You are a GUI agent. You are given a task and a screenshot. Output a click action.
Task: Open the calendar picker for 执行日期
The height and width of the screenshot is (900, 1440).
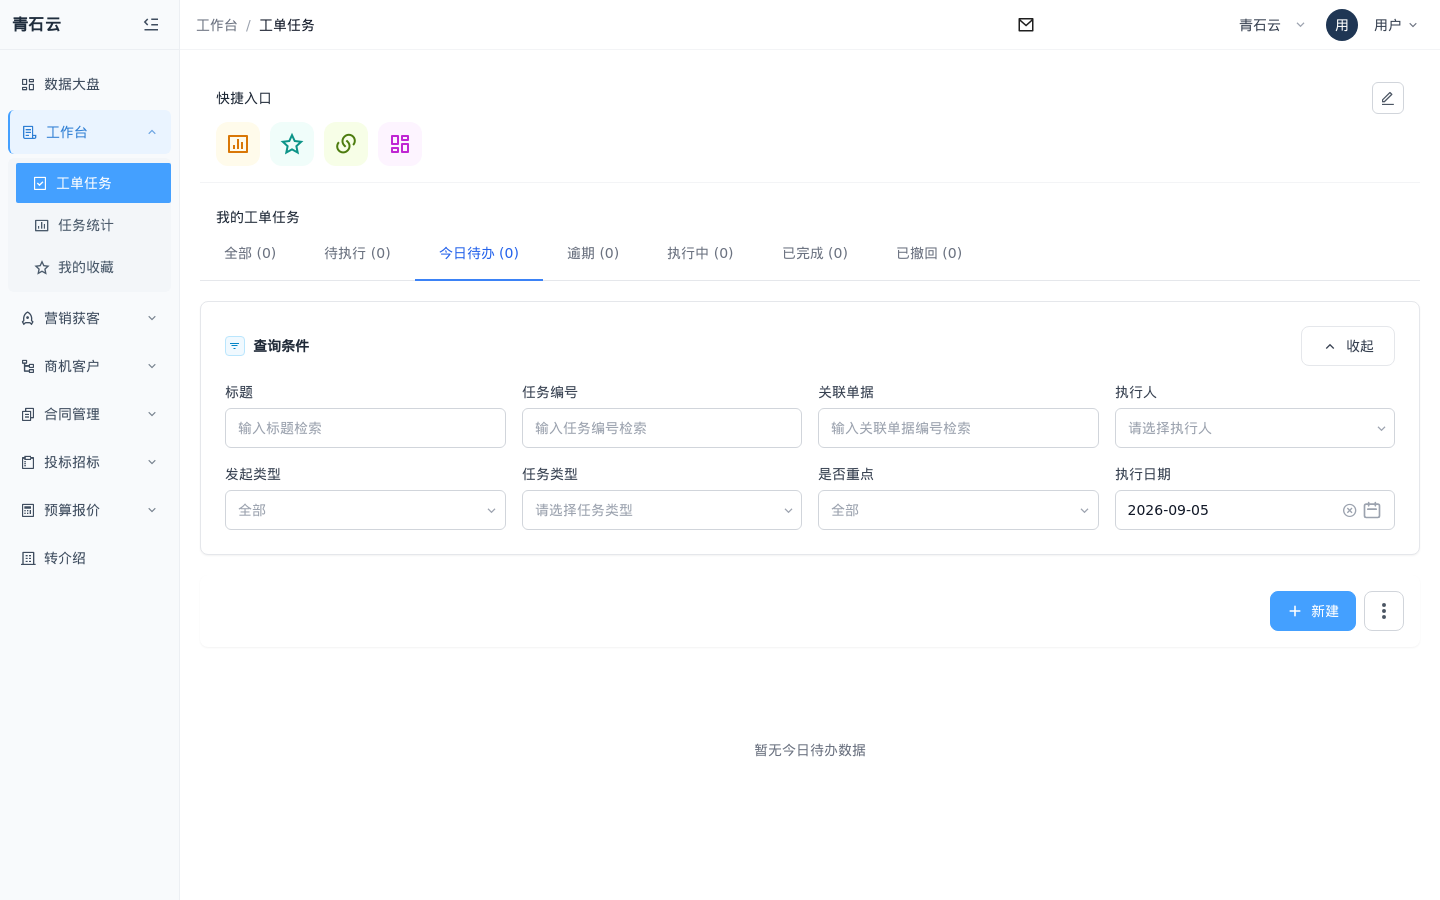(x=1372, y=510)
